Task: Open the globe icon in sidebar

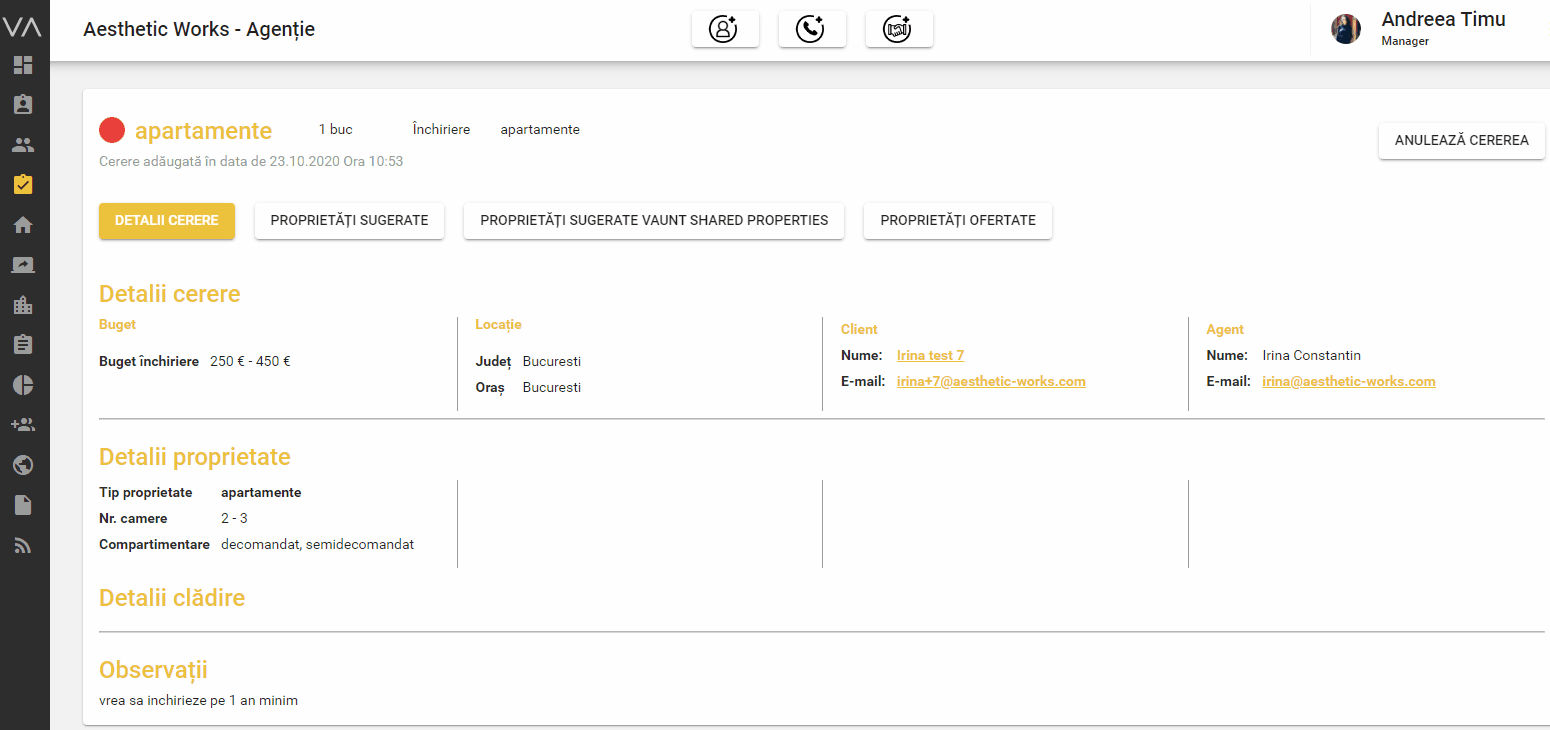Action: tap(23, 465)
